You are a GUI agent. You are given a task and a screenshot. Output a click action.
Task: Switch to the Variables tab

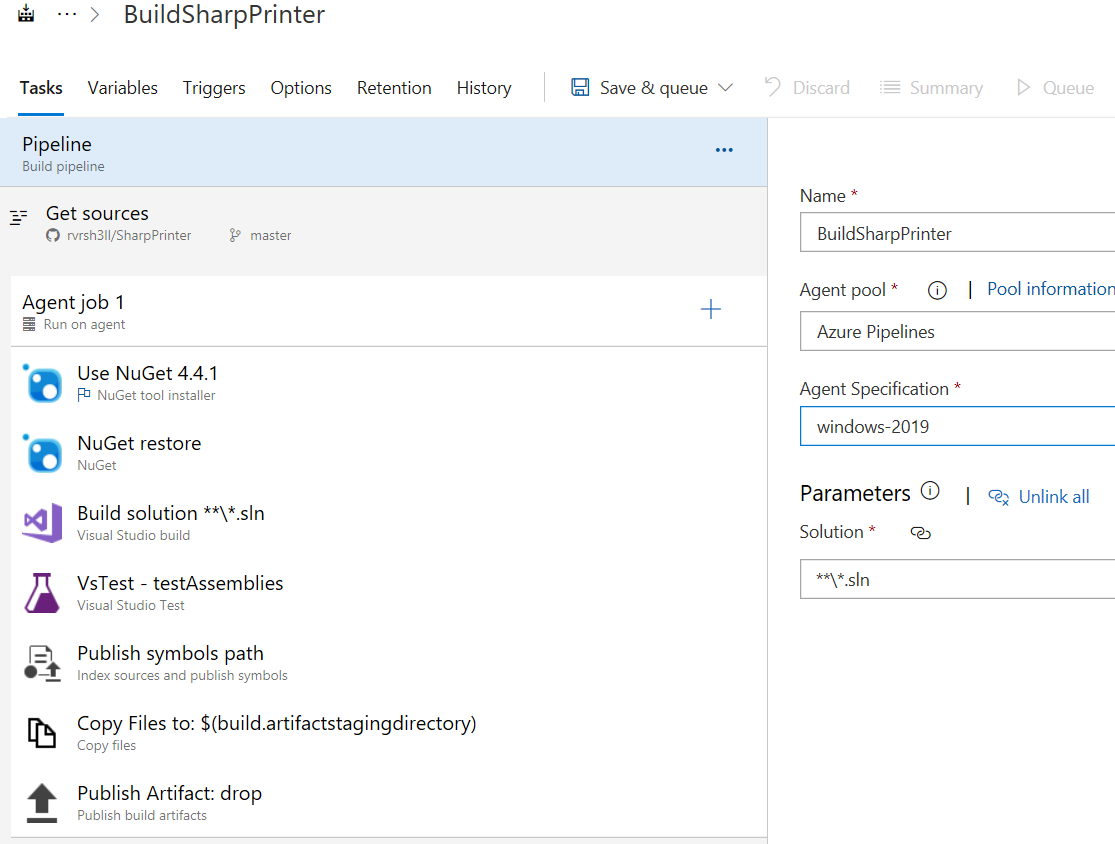[x=122, y=88]
